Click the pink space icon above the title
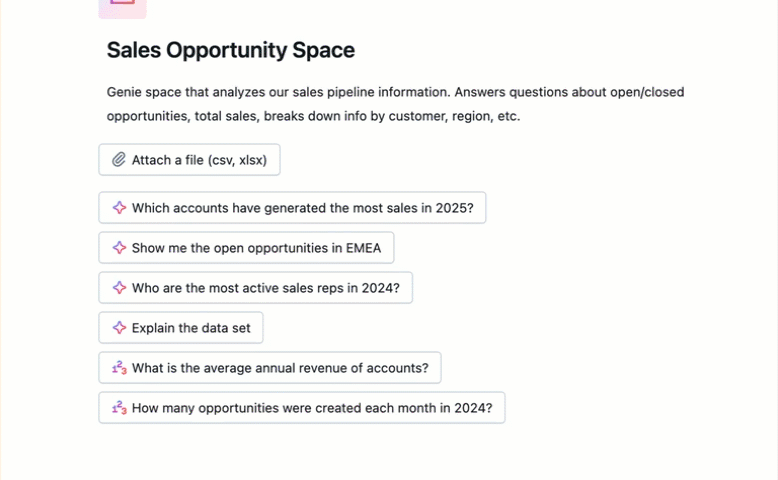Screen dimensions: 778x480 coord(122,6)
